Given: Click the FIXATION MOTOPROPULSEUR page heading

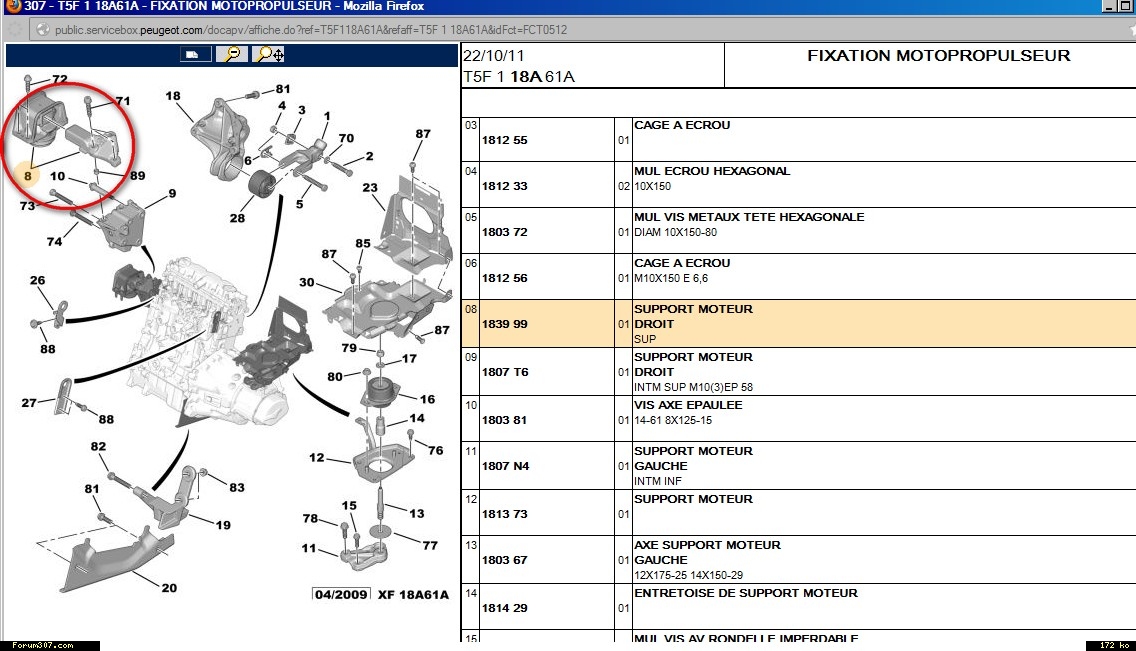Looking at the screenshot, I should pos(939,56).
